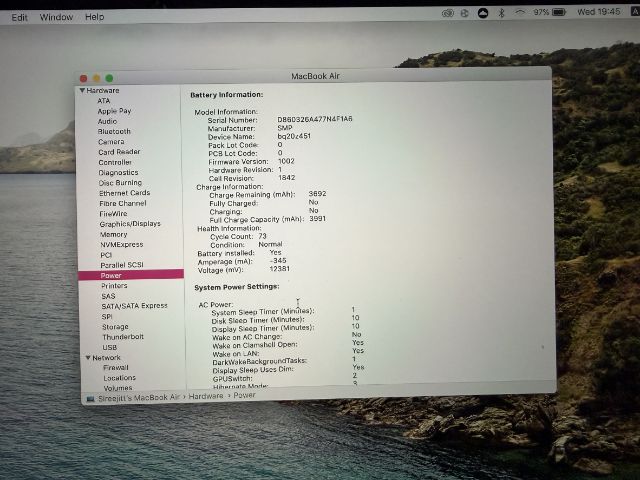Viewport: 640px width, 480px height.
Task: Select Ethernet Cards in the sidebar
Action: 124,193
